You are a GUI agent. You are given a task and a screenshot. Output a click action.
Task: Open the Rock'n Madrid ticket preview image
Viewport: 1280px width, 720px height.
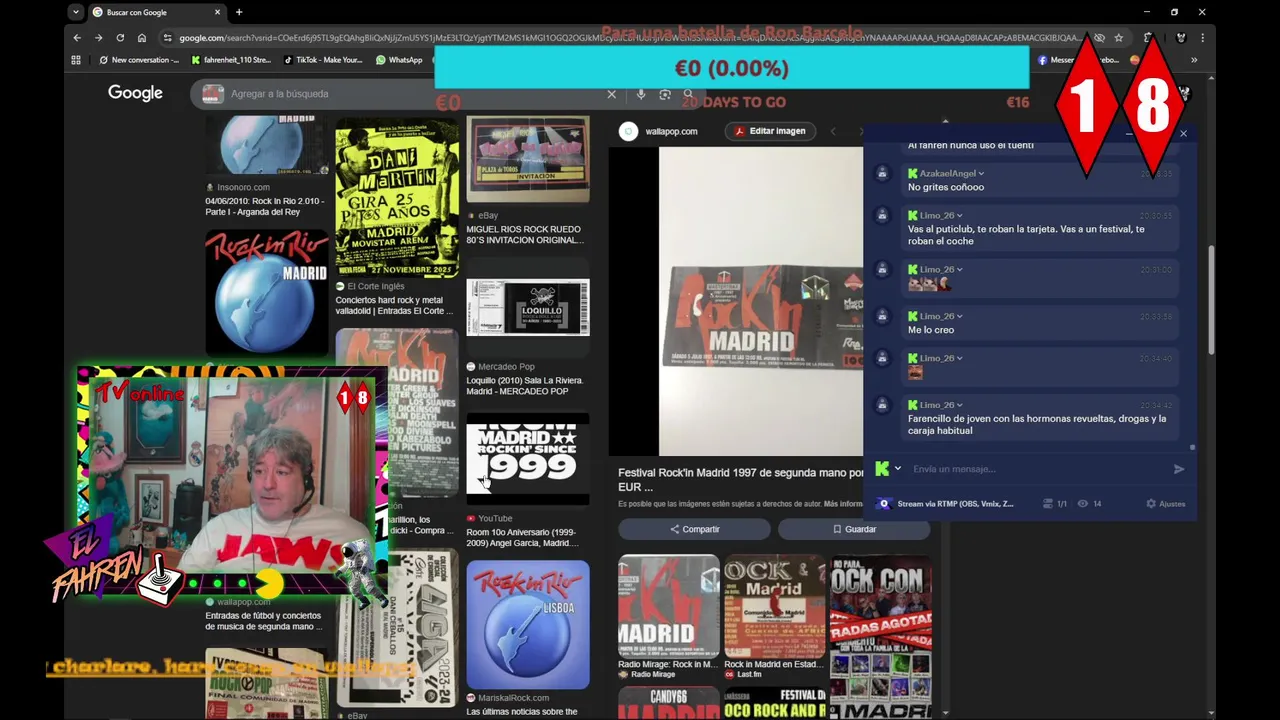tap(761, 301)
